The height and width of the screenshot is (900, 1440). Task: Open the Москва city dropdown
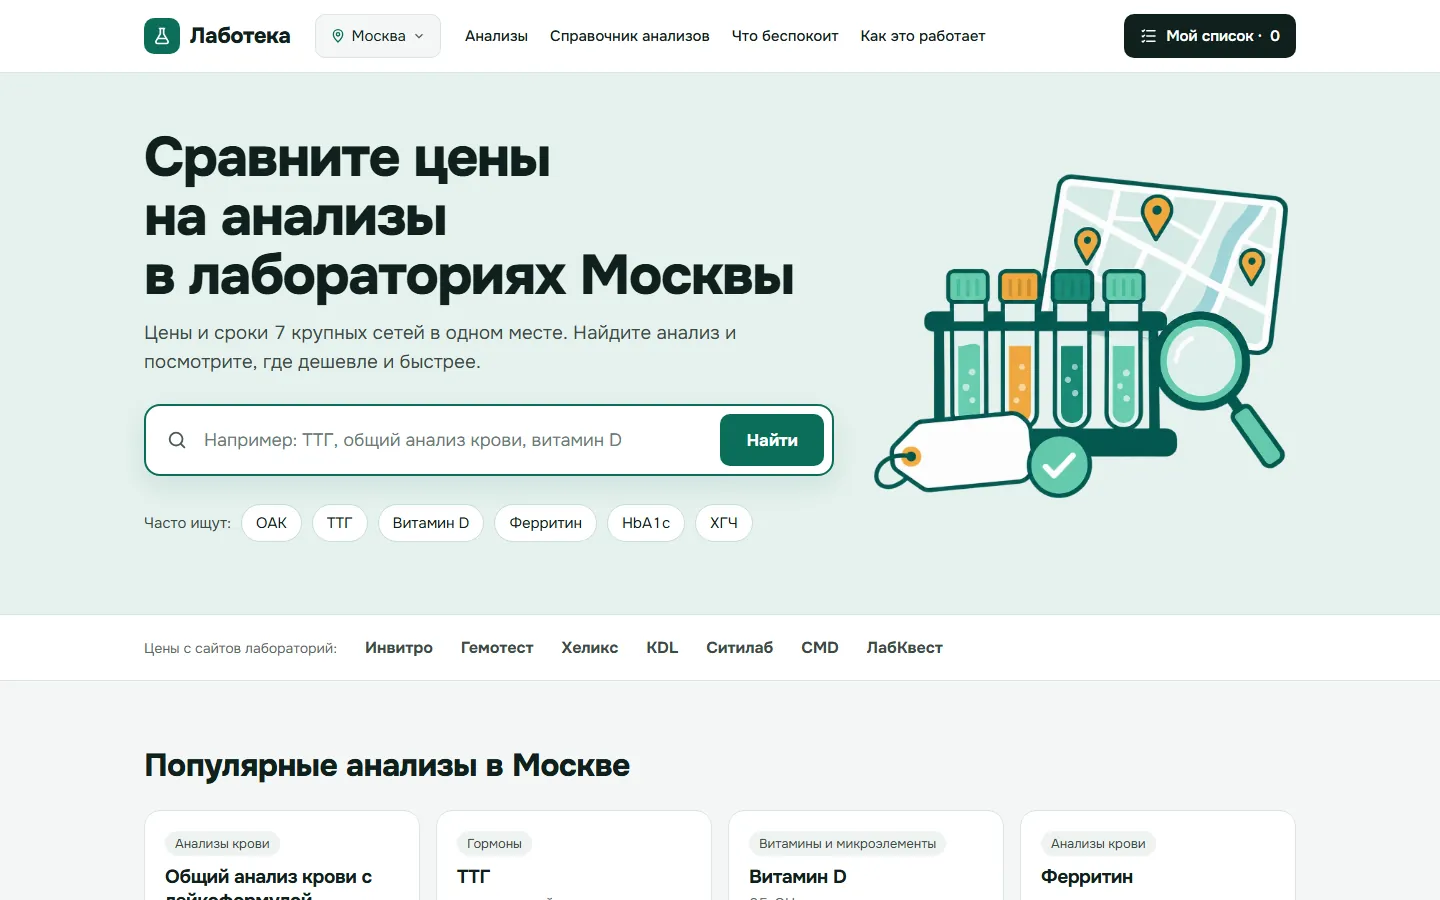378,36
